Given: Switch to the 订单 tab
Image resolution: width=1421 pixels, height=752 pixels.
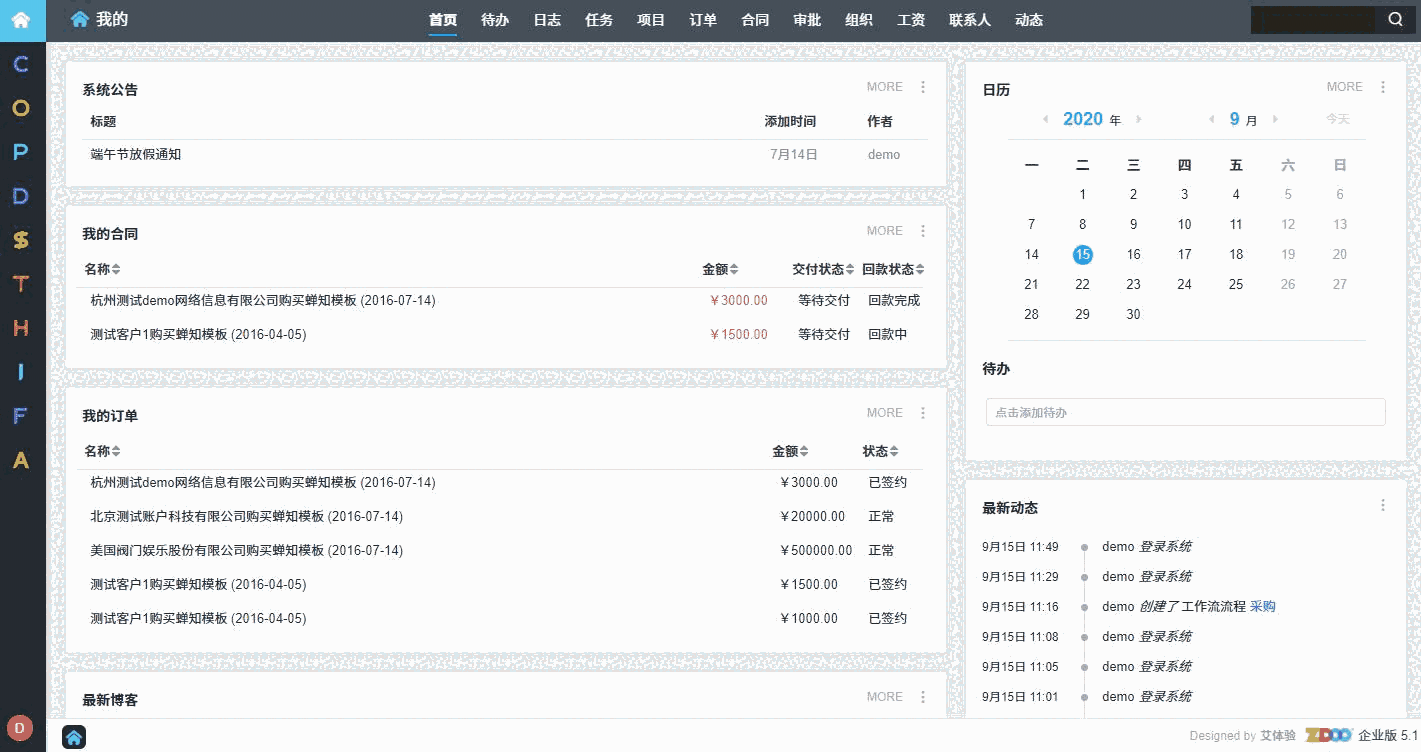Looking at the screenshot, I should (703, 19).
